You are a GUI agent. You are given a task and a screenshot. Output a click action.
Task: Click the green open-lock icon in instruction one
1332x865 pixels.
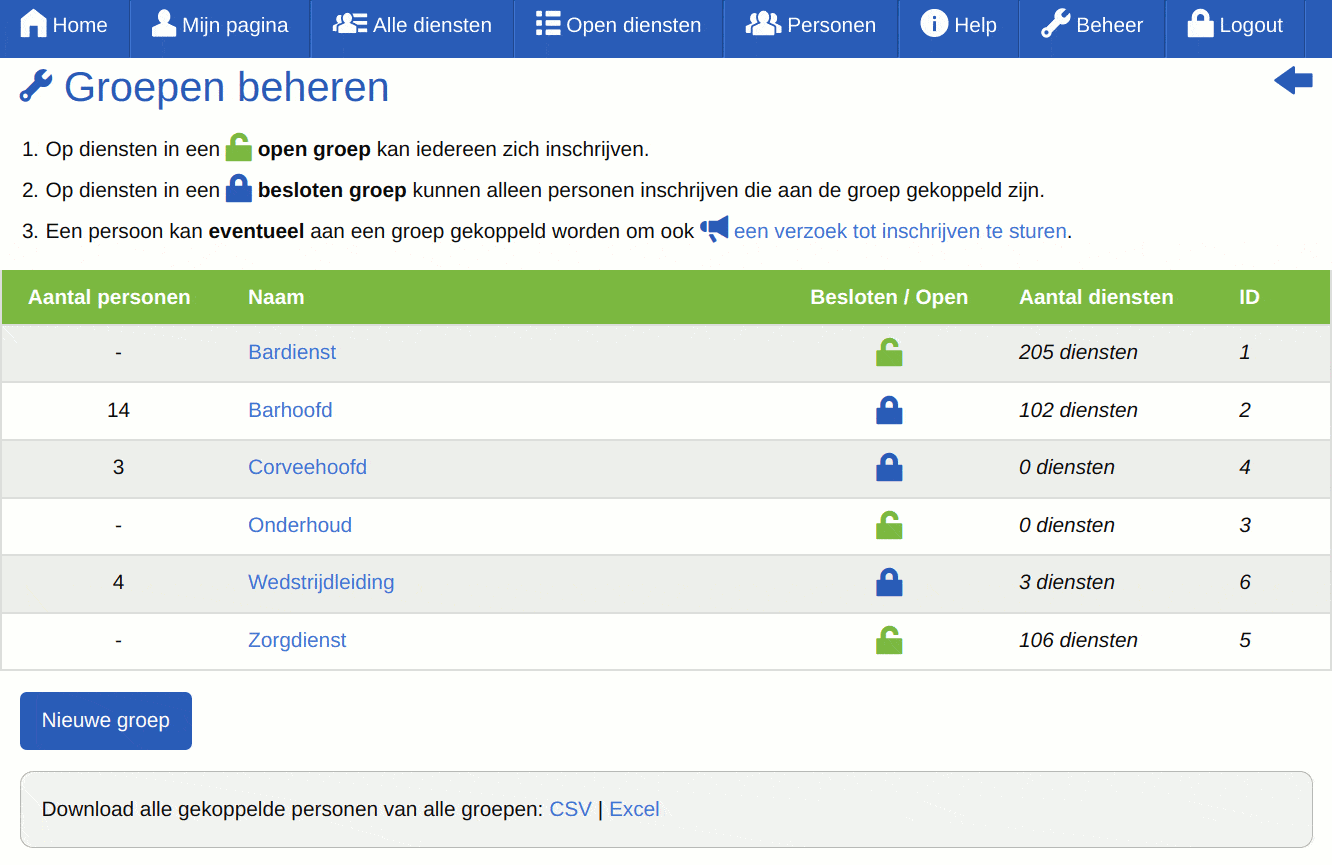click(239, 147)
